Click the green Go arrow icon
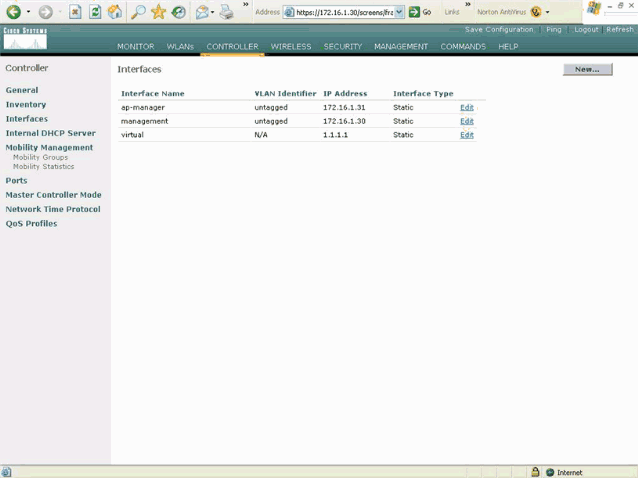This screenshot has width=638, height=478. [x=414, y=12]
